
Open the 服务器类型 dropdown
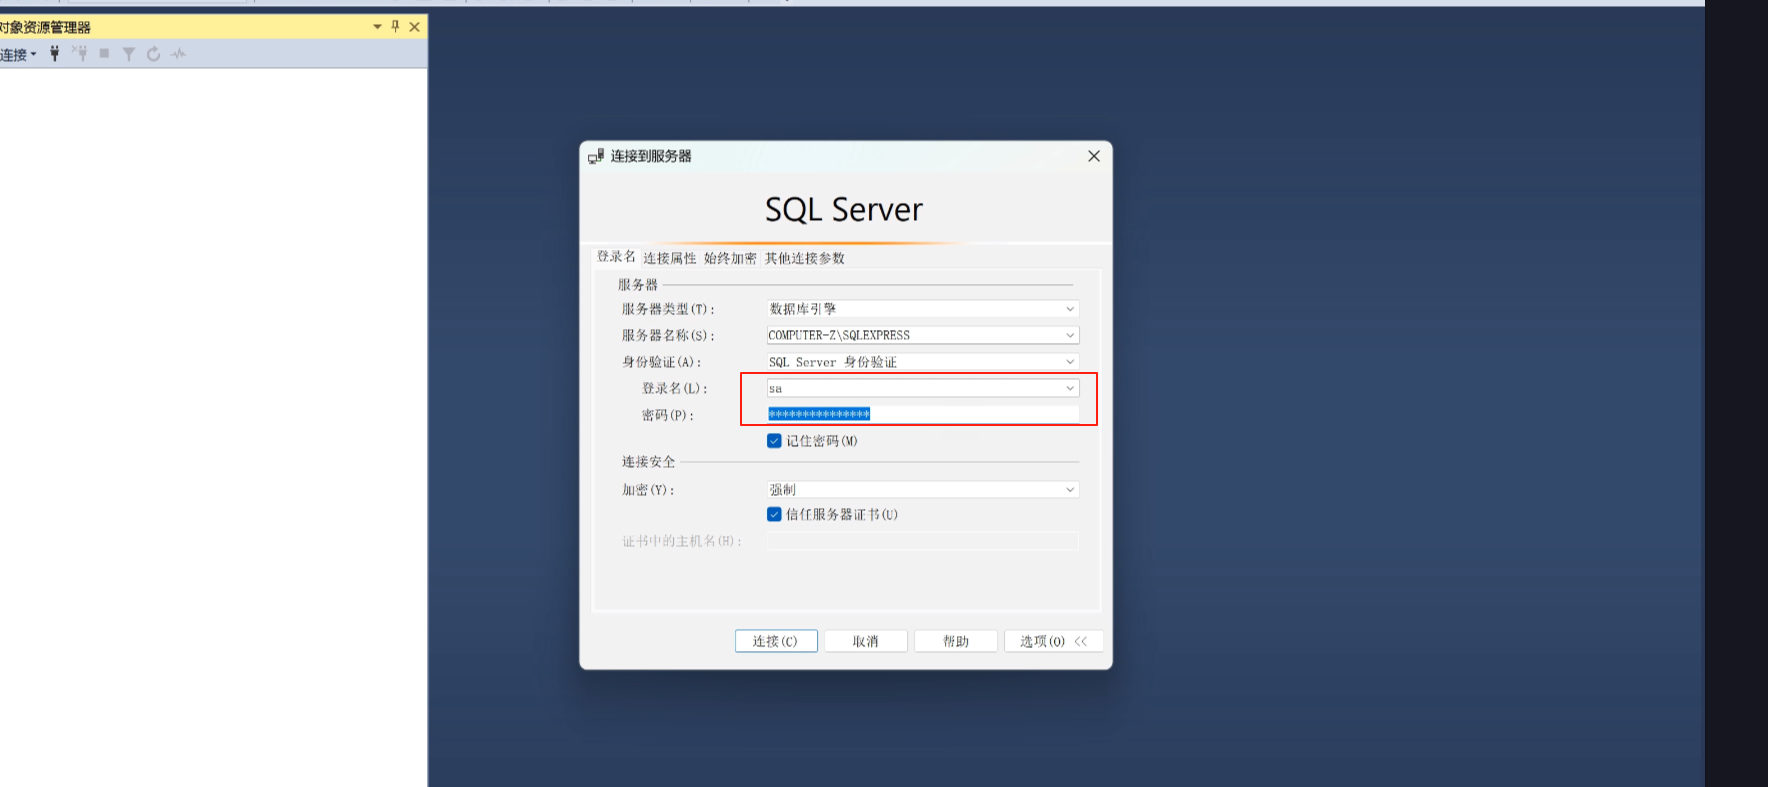coord(923,309)
